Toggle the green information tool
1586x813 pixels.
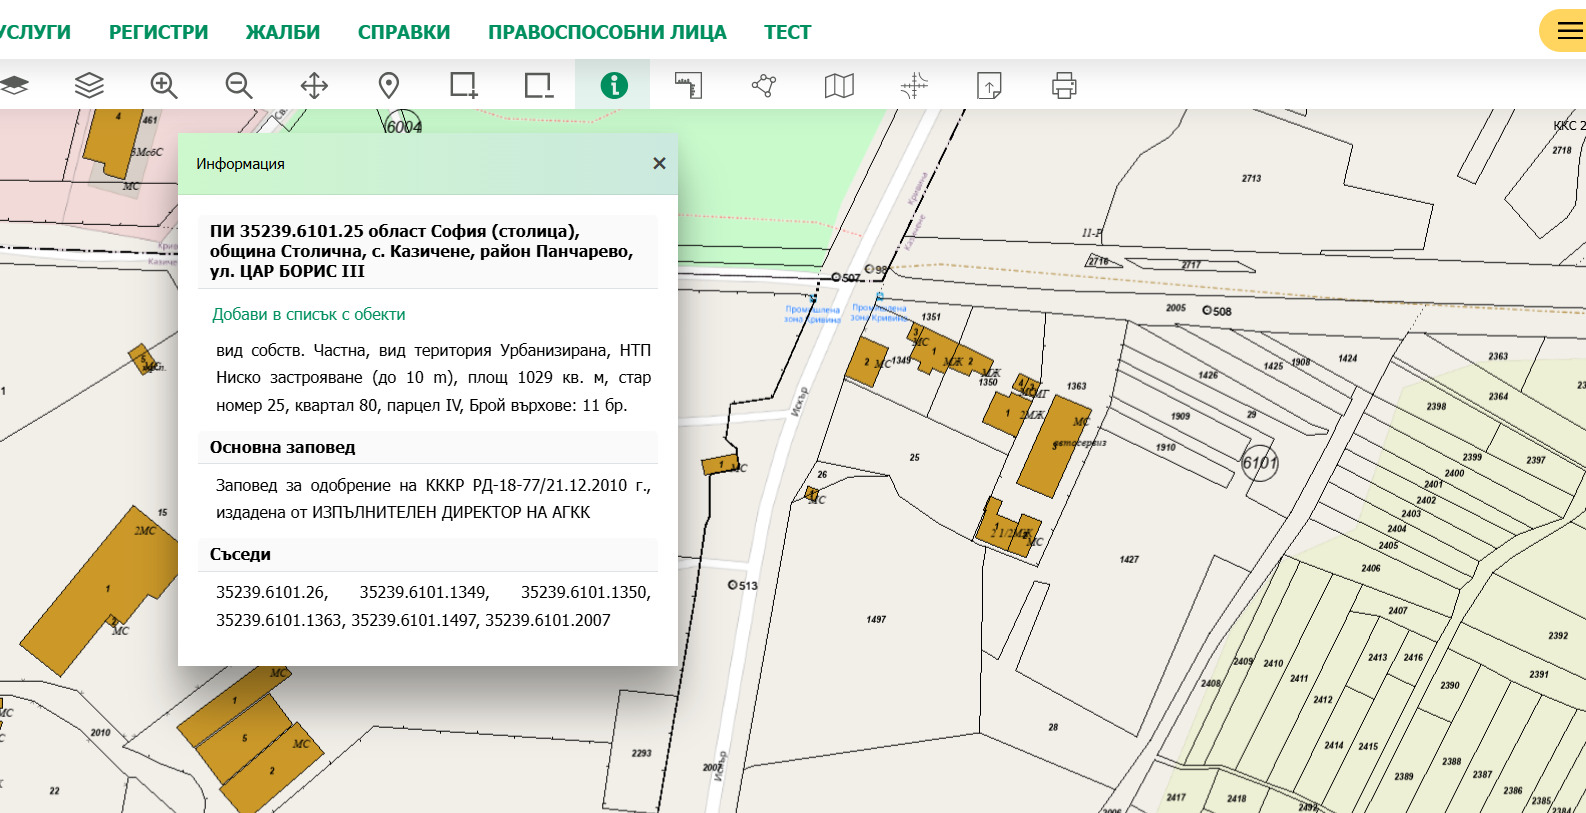click(x=613, y=86)
